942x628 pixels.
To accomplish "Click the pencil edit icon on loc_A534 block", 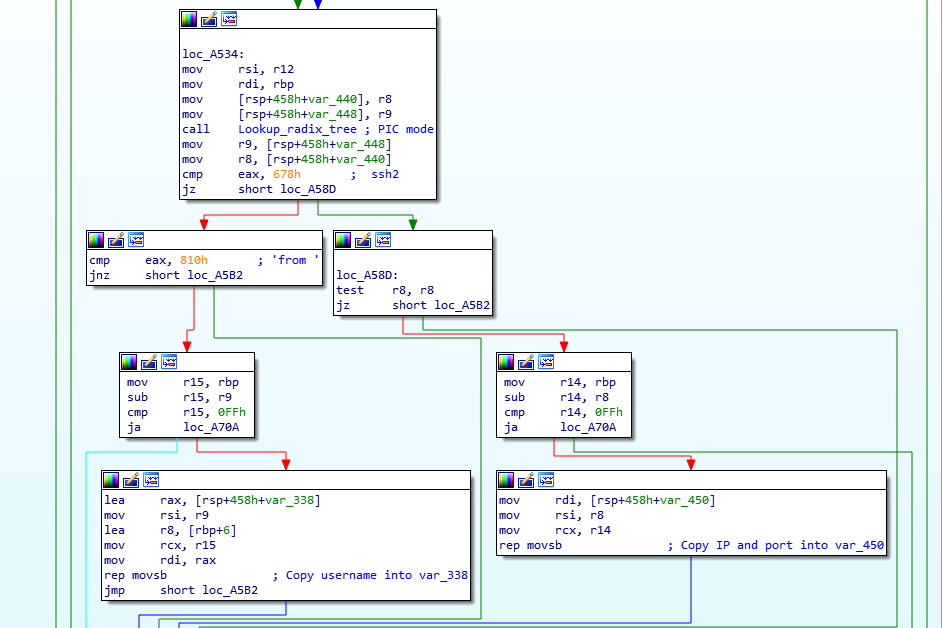I will click(x=208, y=18).
